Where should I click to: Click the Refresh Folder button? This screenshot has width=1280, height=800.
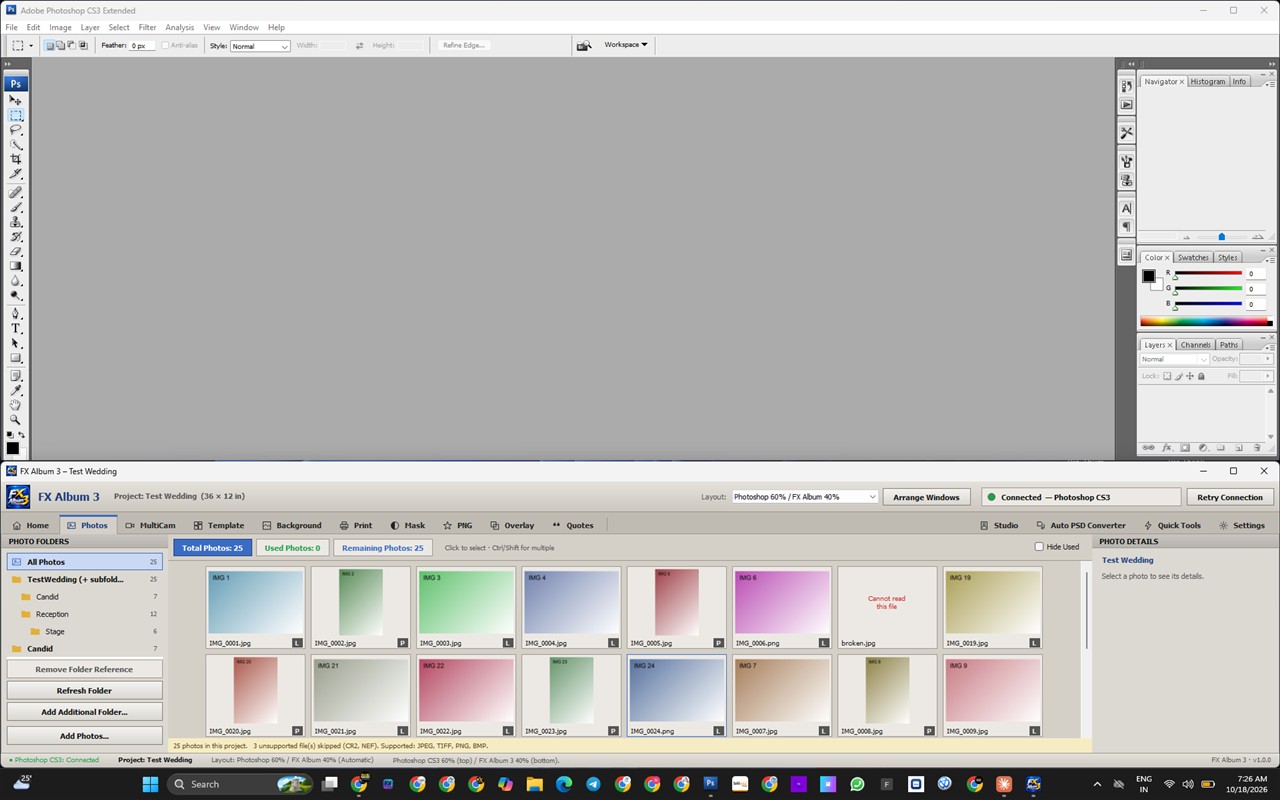pyautogui.click(x=85, y=690)
